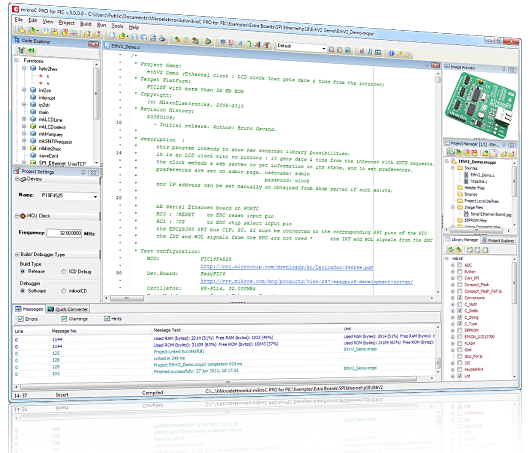Image resolution: width=531 pixels, height=453 pixels.
Task: Open the Project menu
Action: tap(66, 23)
